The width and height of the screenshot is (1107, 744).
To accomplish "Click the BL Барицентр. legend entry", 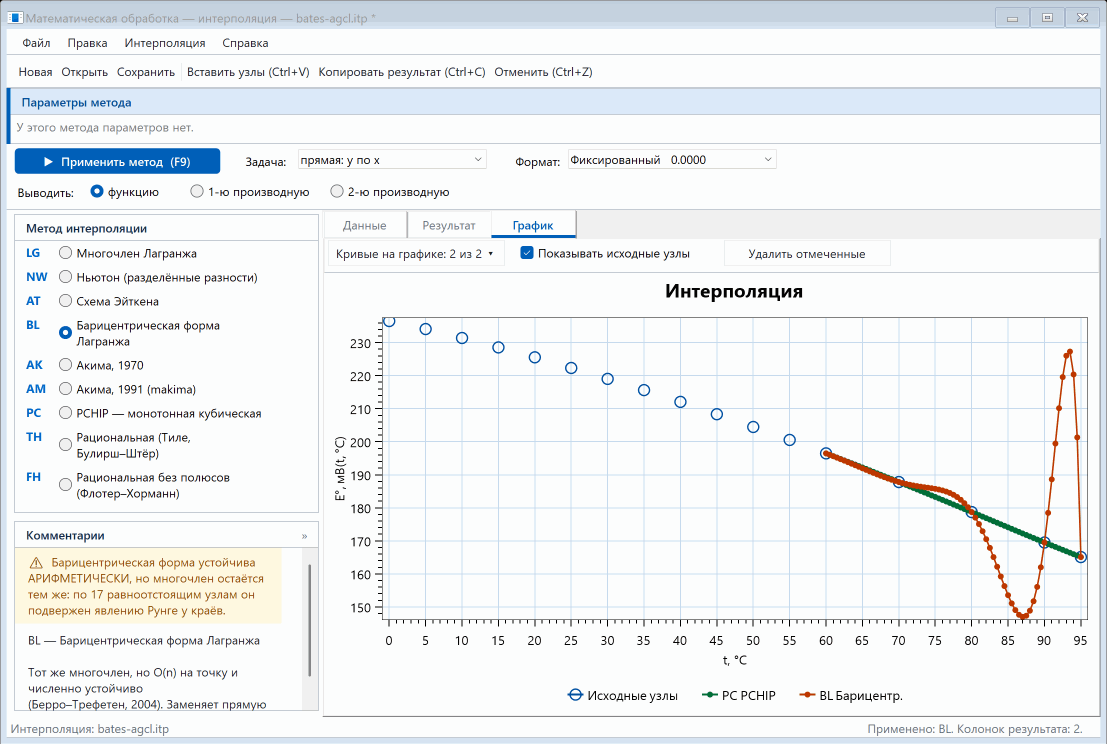I will [x=851, y=695].
